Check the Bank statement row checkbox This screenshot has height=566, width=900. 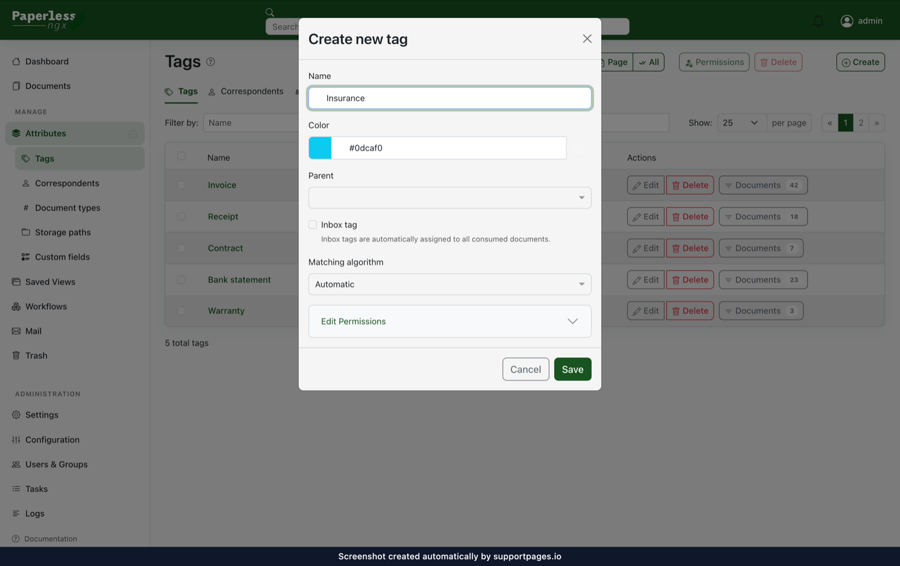tap(181, 280)
